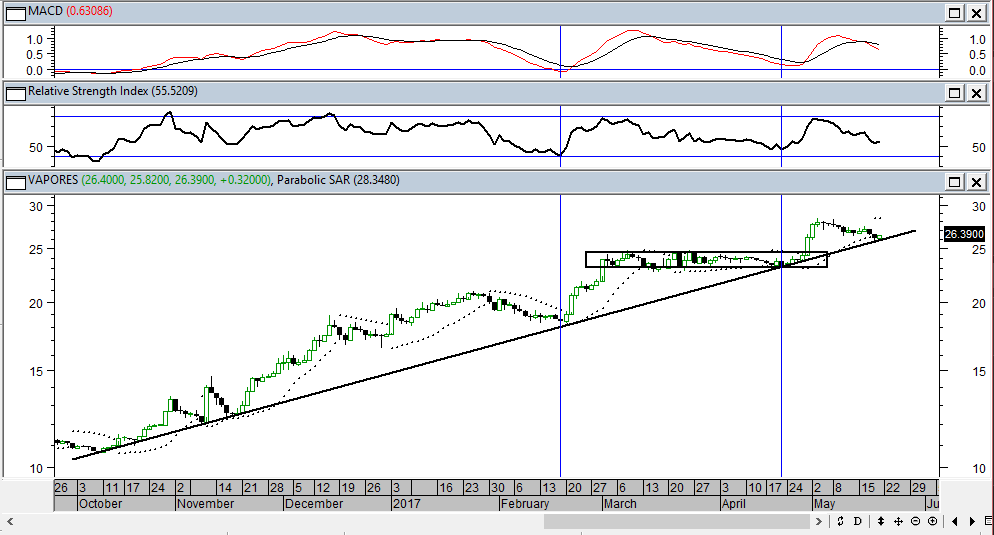Maximize the VAPORES price panel
The width and height of the screenshot is (994, 535).
955,181
